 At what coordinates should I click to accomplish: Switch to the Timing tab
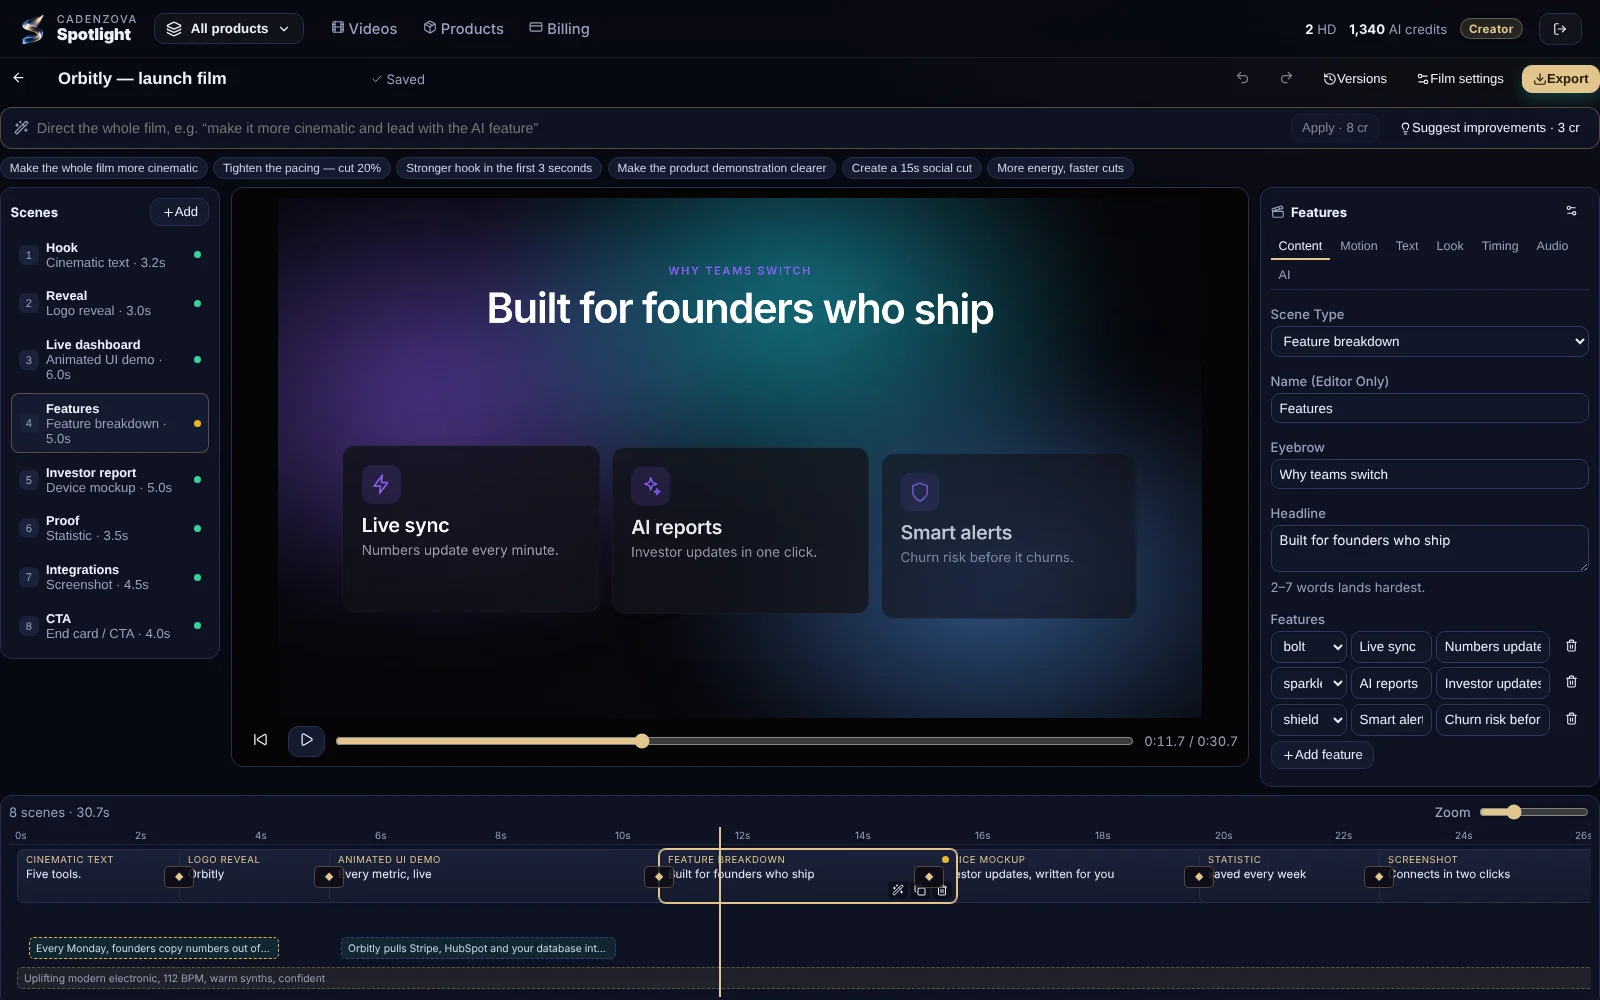point(1499,246)
